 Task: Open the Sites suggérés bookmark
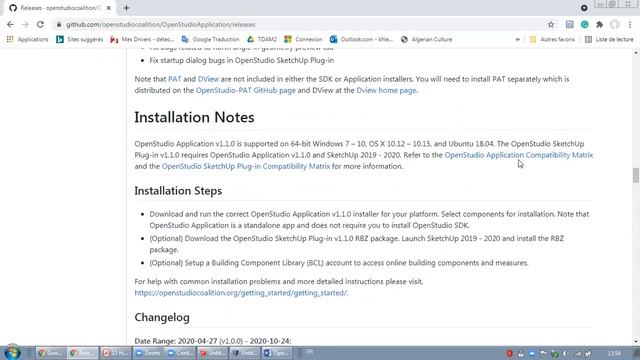[x=80, y=39]
